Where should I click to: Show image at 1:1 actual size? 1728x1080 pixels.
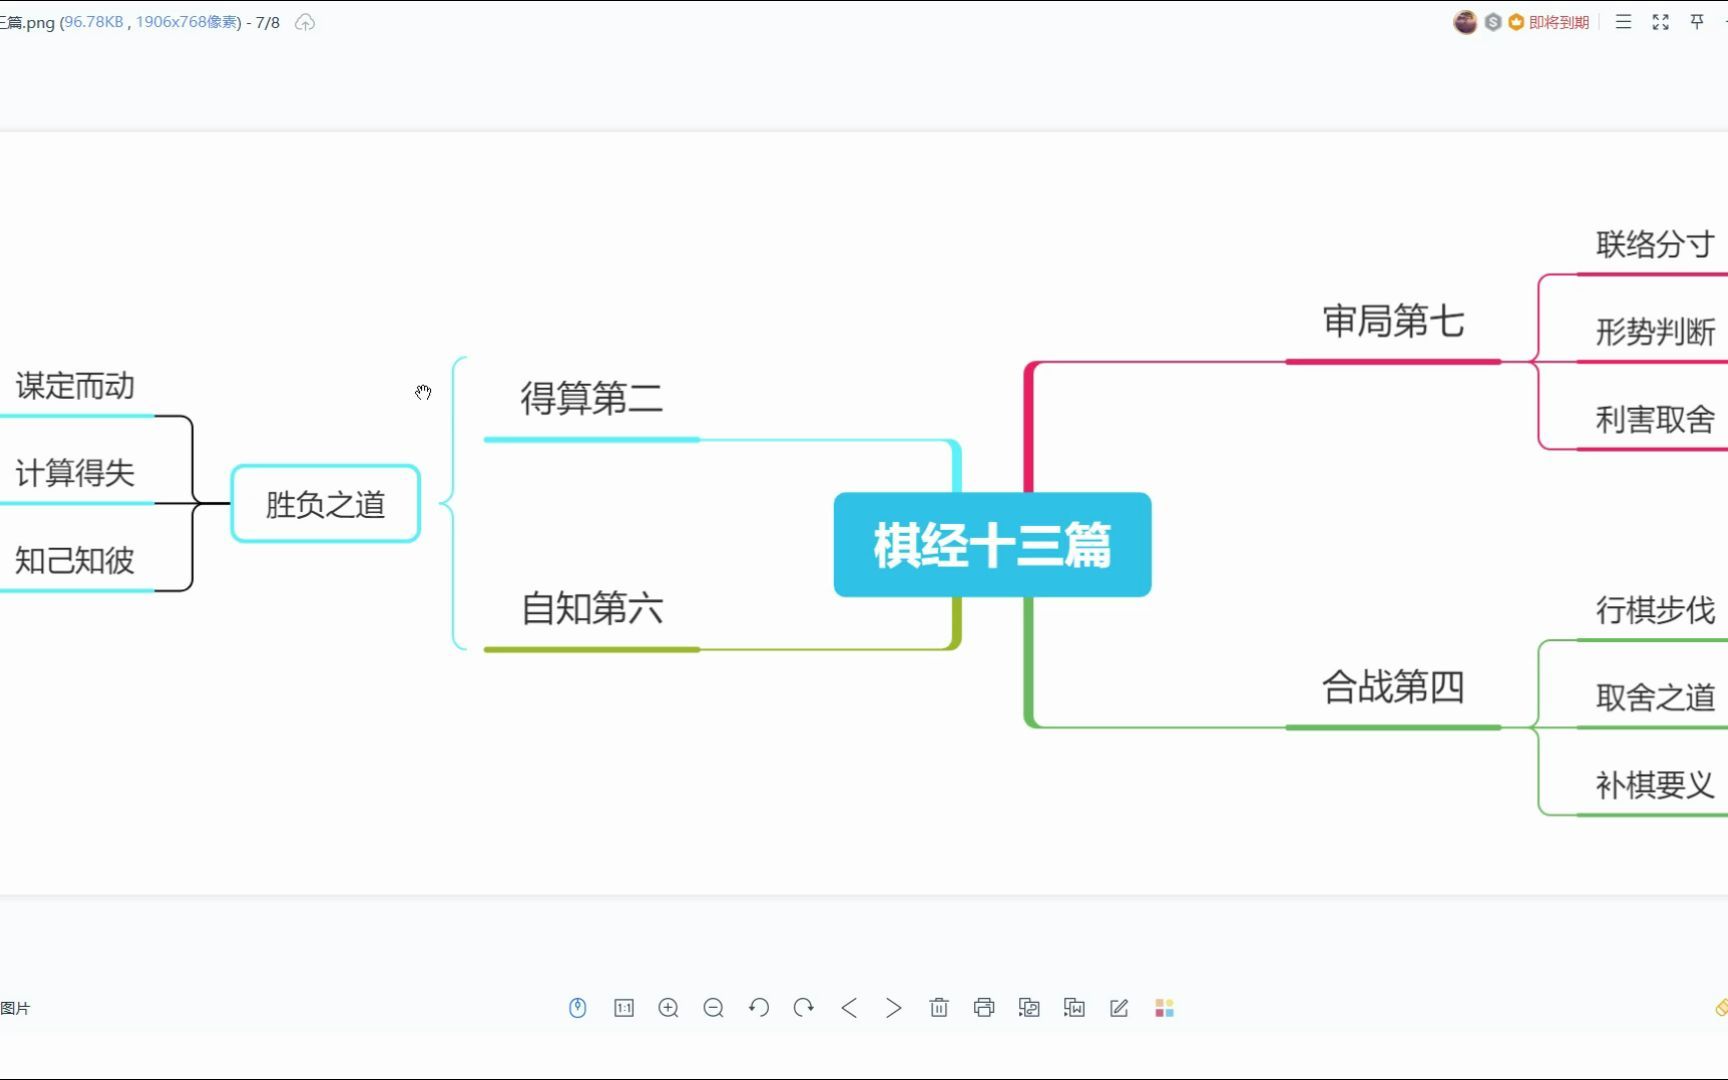pos(624,1008)
